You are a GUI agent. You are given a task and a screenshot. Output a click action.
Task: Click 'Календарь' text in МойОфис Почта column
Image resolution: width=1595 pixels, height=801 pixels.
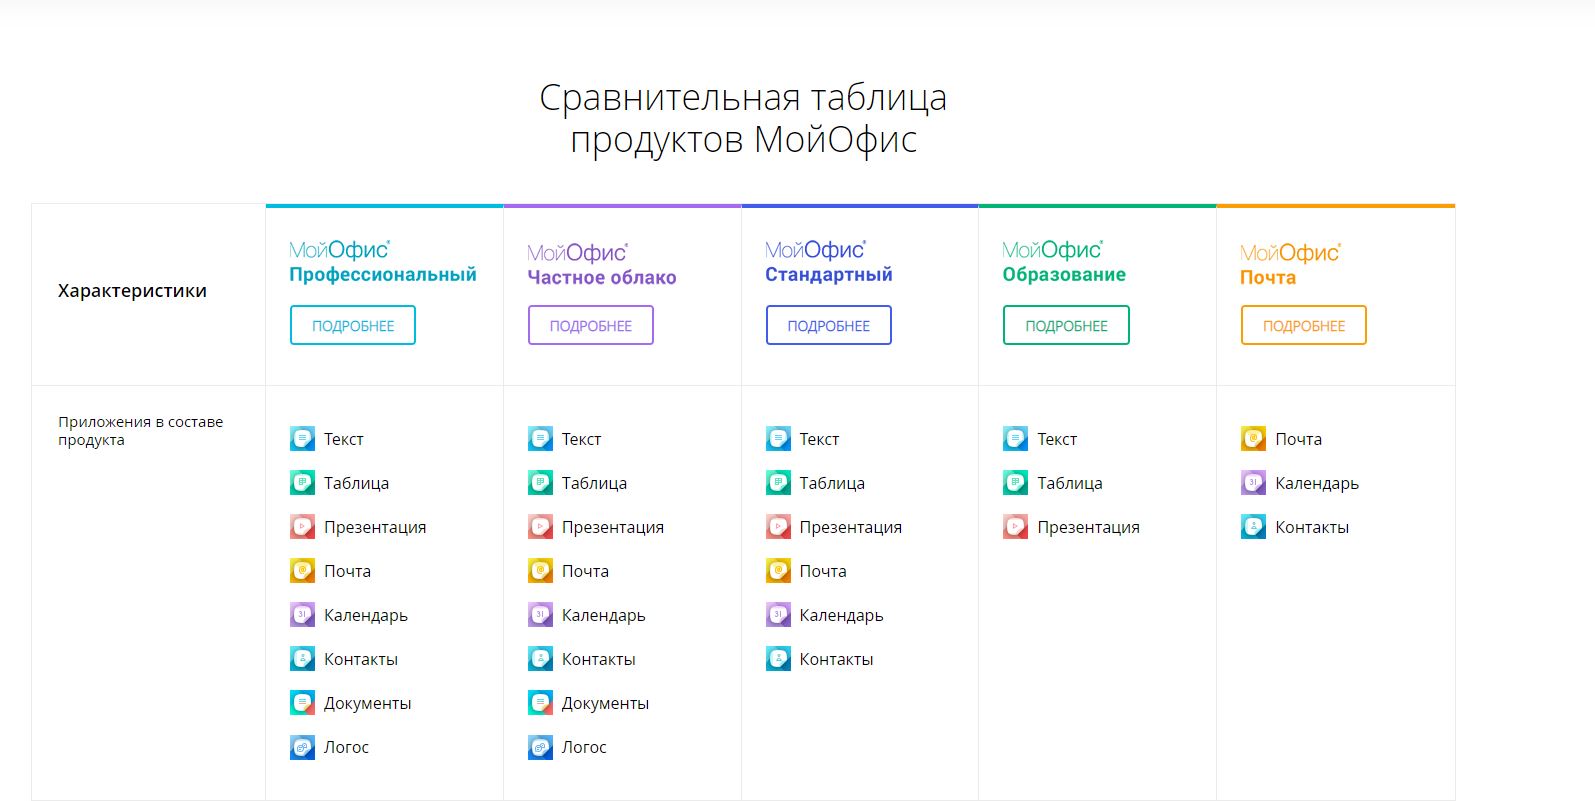pyautogui.click(x=1317, y=484)
